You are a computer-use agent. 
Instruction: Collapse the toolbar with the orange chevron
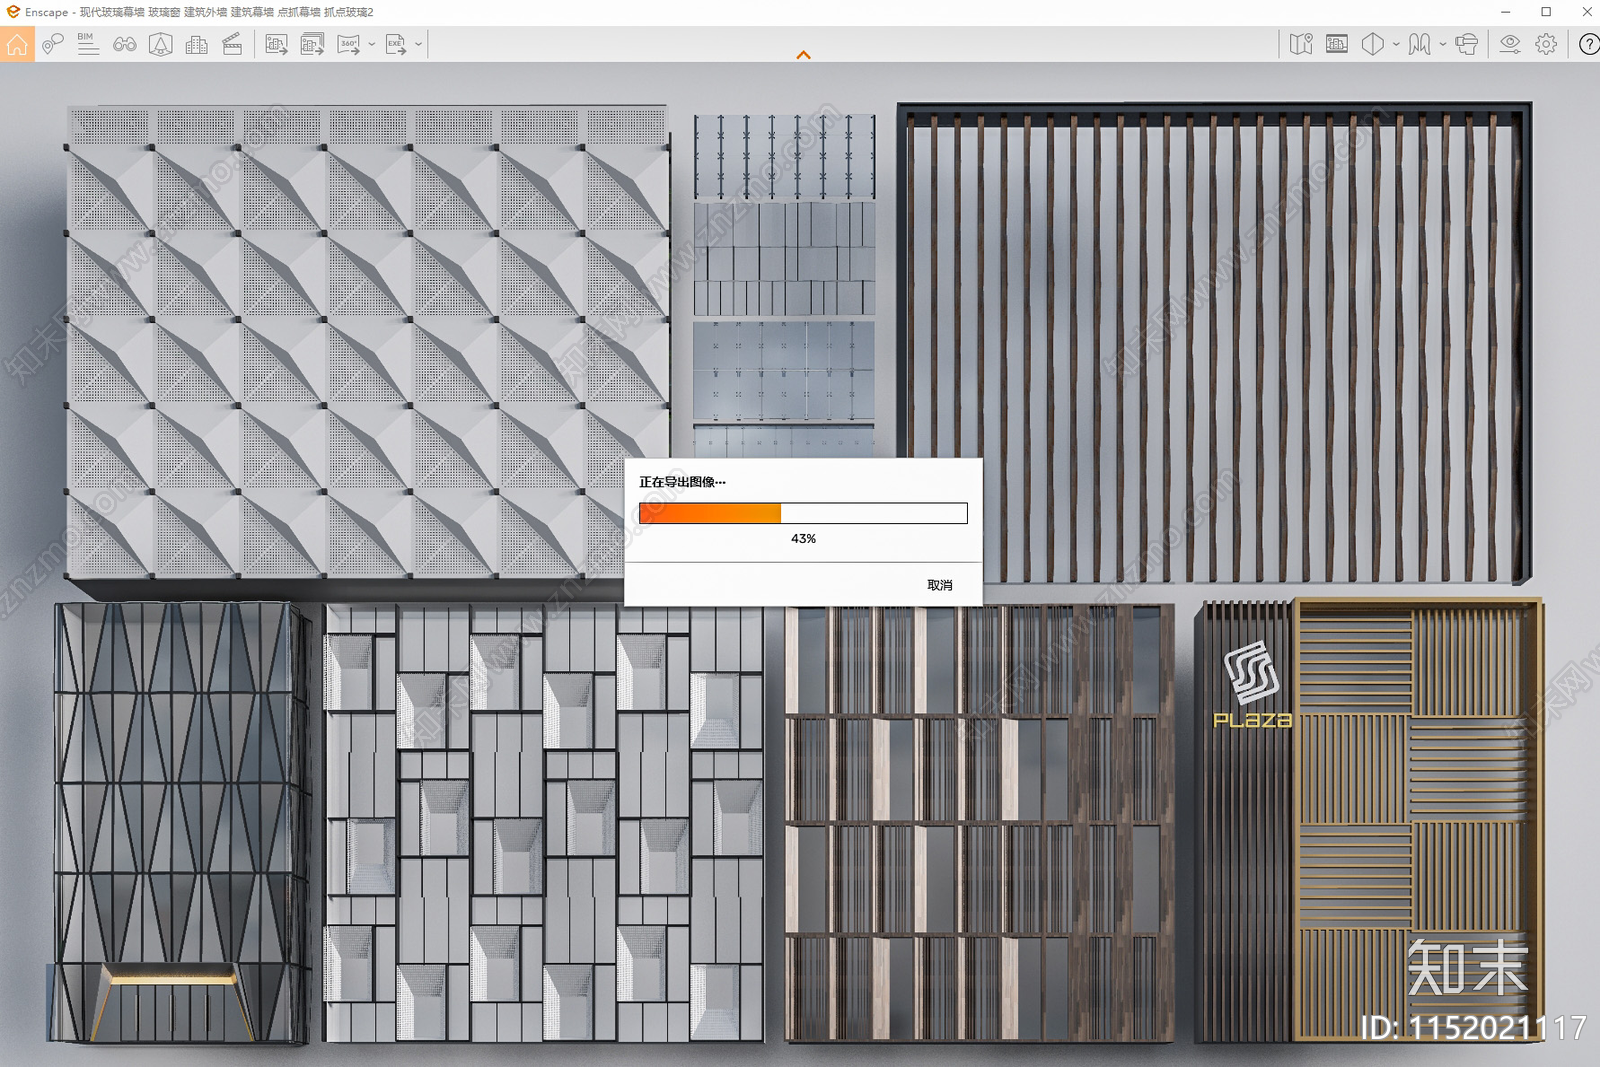click(x=803, y=55)
